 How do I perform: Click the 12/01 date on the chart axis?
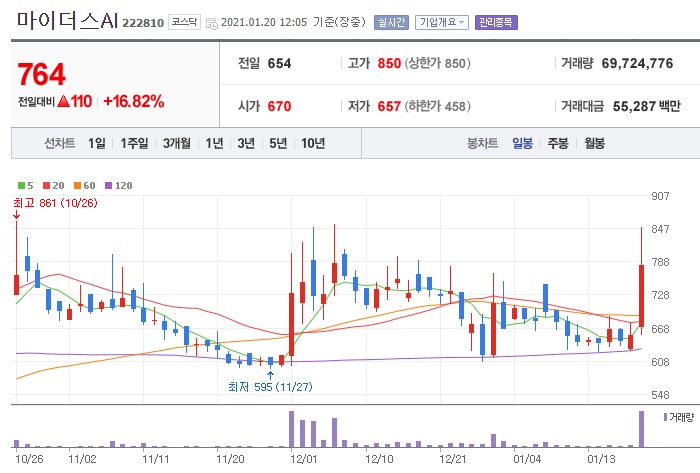[x=304, y=459]
